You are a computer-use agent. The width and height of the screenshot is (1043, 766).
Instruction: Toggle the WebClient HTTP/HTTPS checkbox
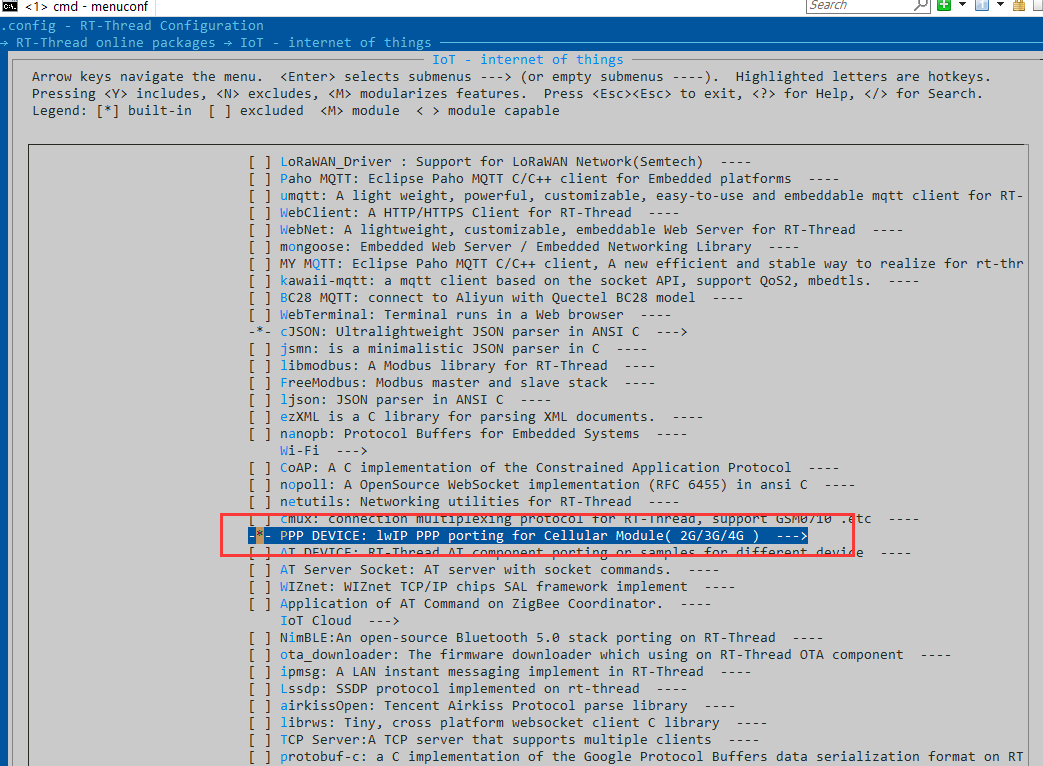(x=260, y=213)
